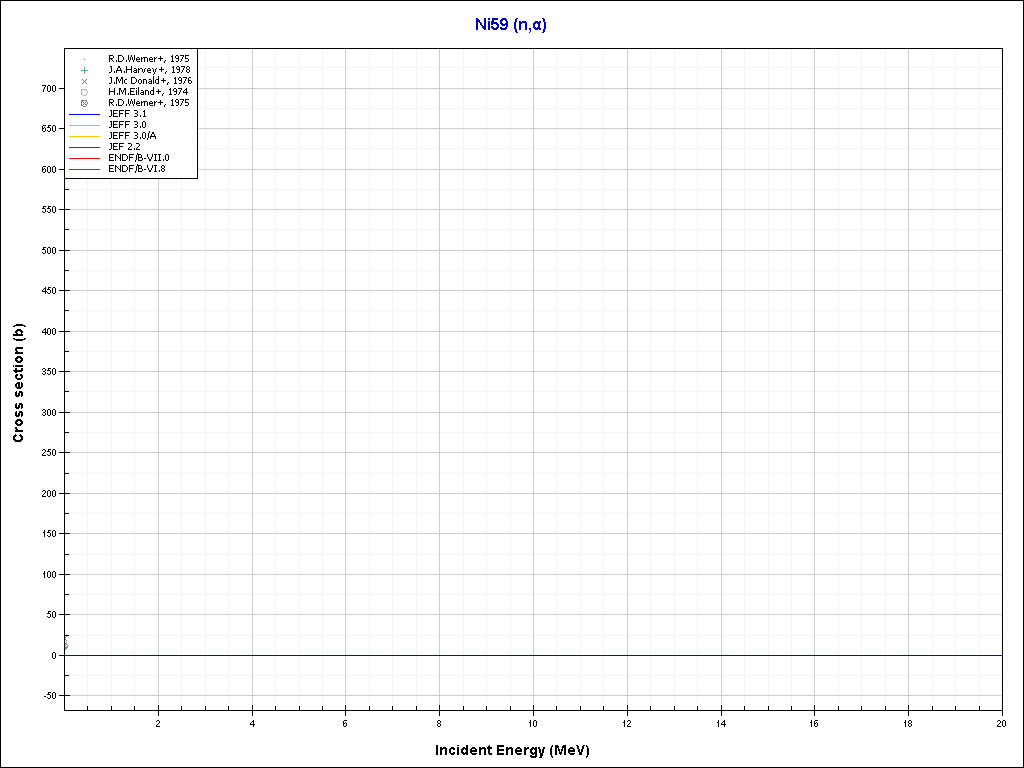Screen dimensions: 1024x768
Task: Click the JEF 2.2 legend label
Action: (x=124, y=147)
